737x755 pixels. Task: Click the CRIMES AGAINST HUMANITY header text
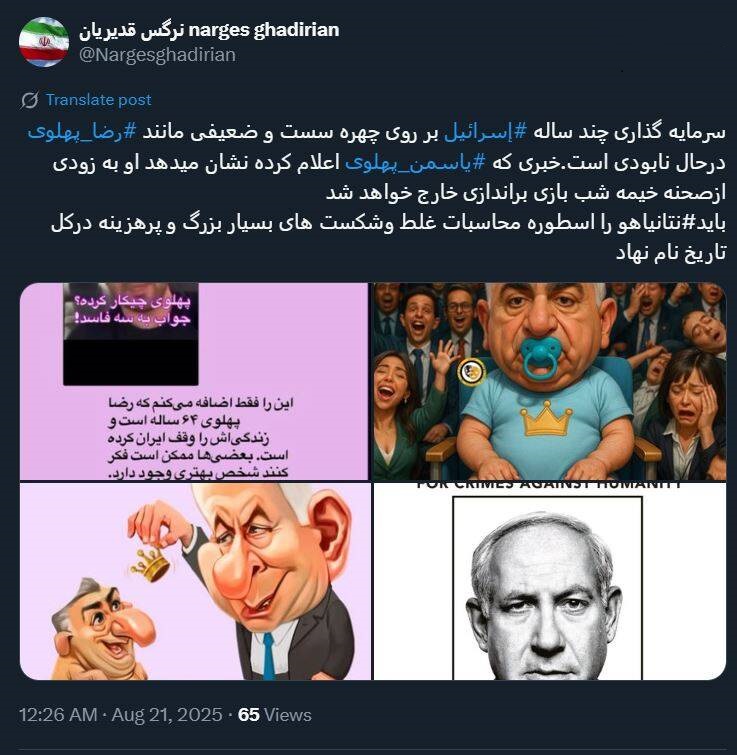(x=548, y=485)
